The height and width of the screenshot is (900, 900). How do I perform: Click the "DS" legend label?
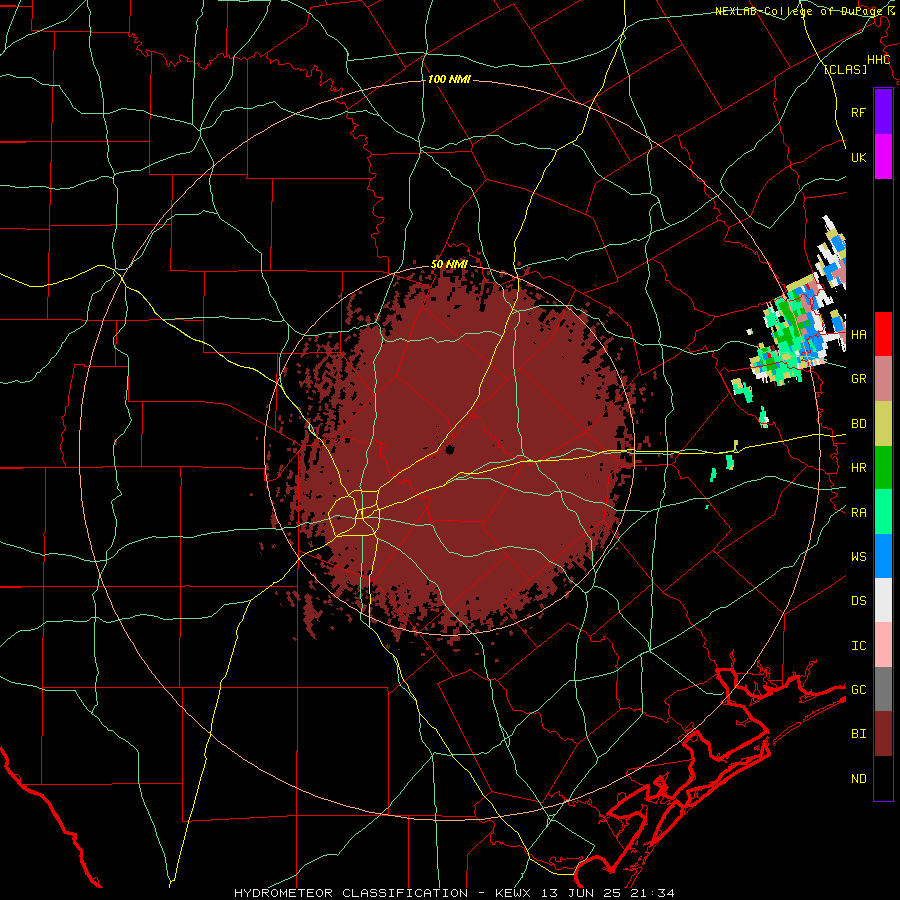tap(858, 601)
